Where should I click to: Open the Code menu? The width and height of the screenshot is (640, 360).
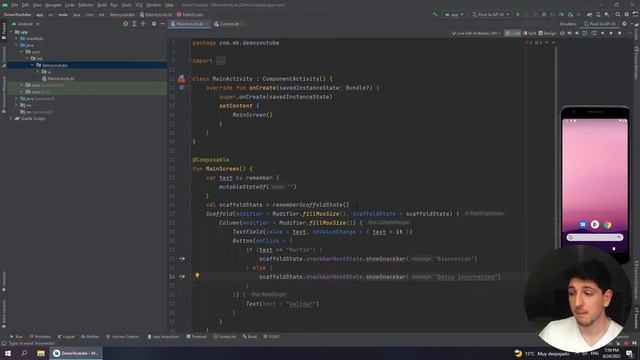tap(70, 5)
